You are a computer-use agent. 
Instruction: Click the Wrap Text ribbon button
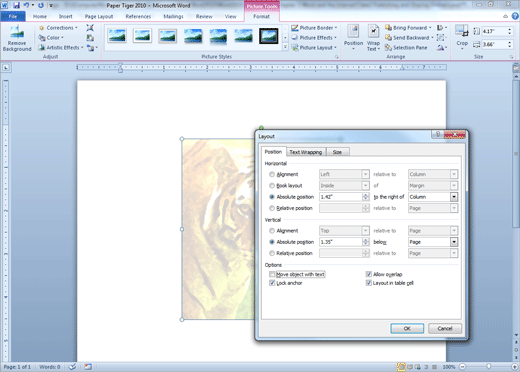[x=373, y=38]
